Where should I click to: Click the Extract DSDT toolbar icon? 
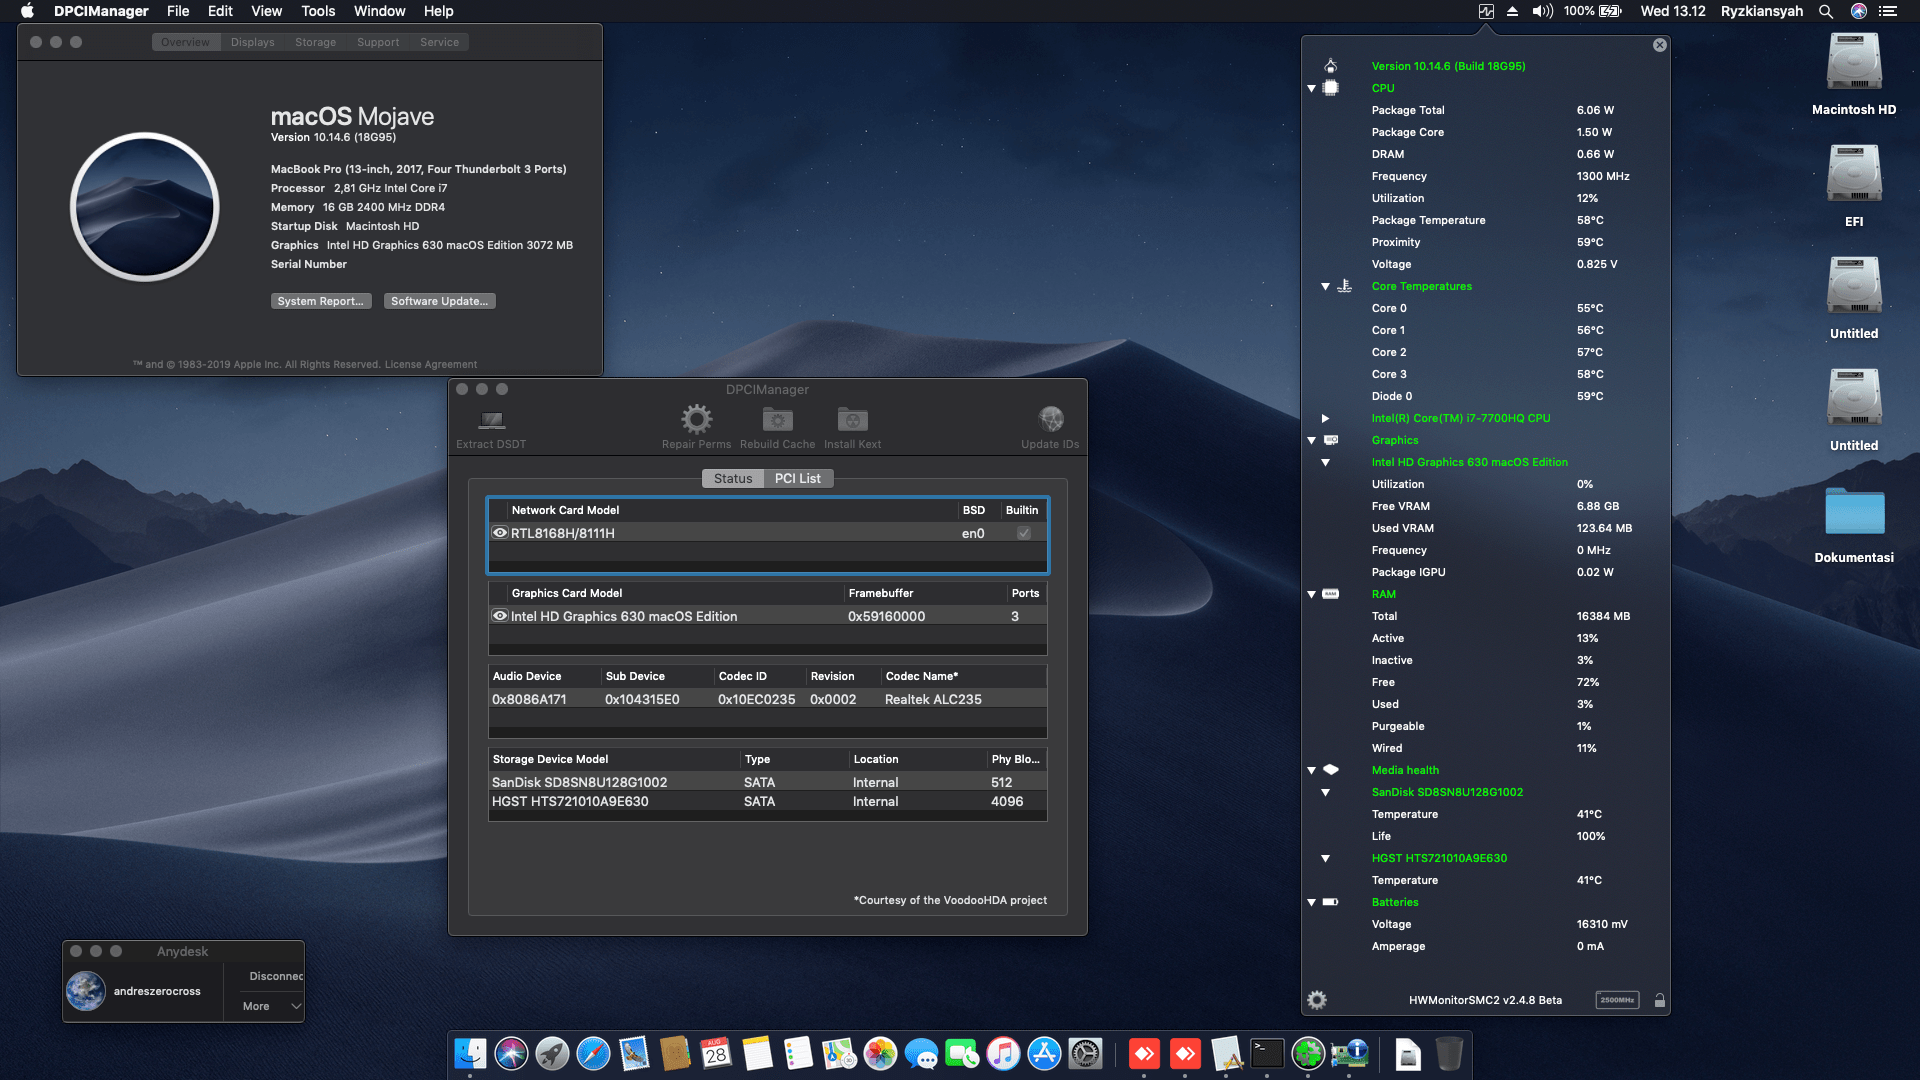490,425
